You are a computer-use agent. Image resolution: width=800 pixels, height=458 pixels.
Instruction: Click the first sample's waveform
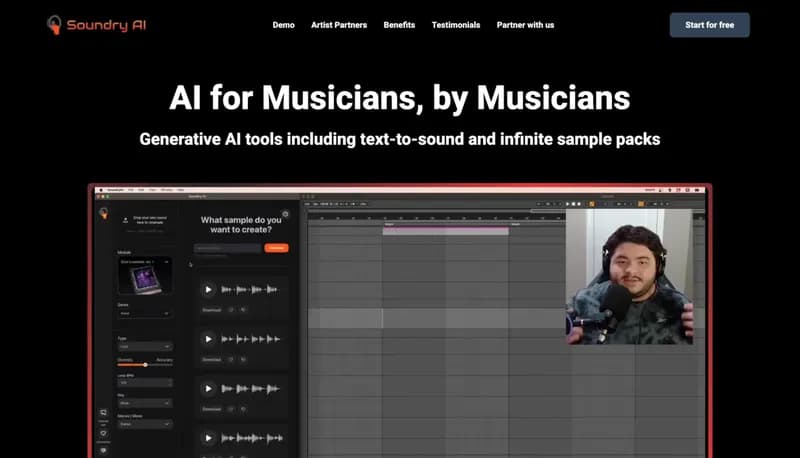click(250, 290)
